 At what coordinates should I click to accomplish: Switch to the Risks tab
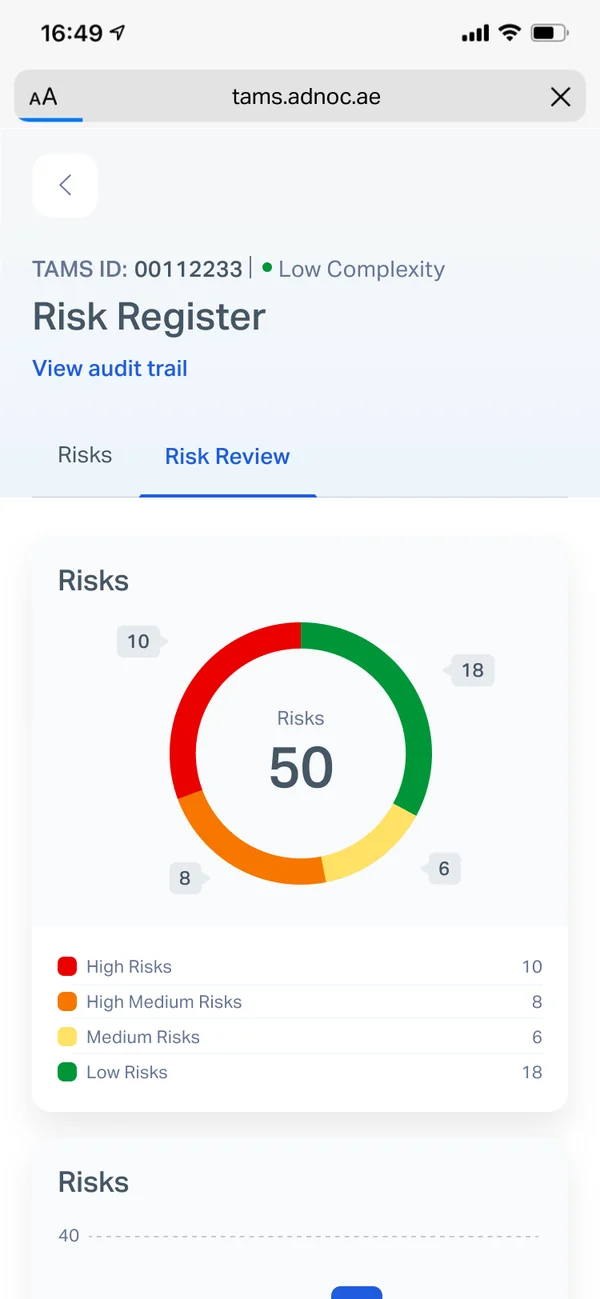coord(85,455)
